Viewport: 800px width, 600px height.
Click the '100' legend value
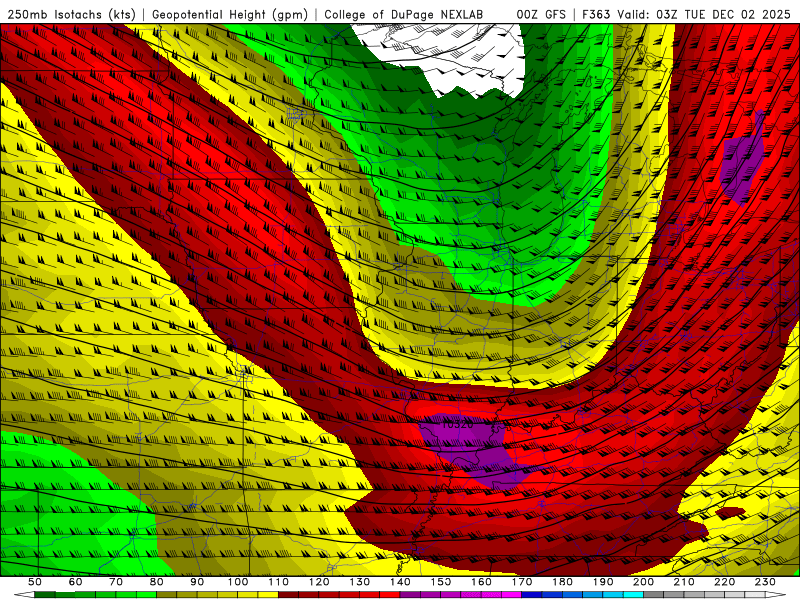238,582
